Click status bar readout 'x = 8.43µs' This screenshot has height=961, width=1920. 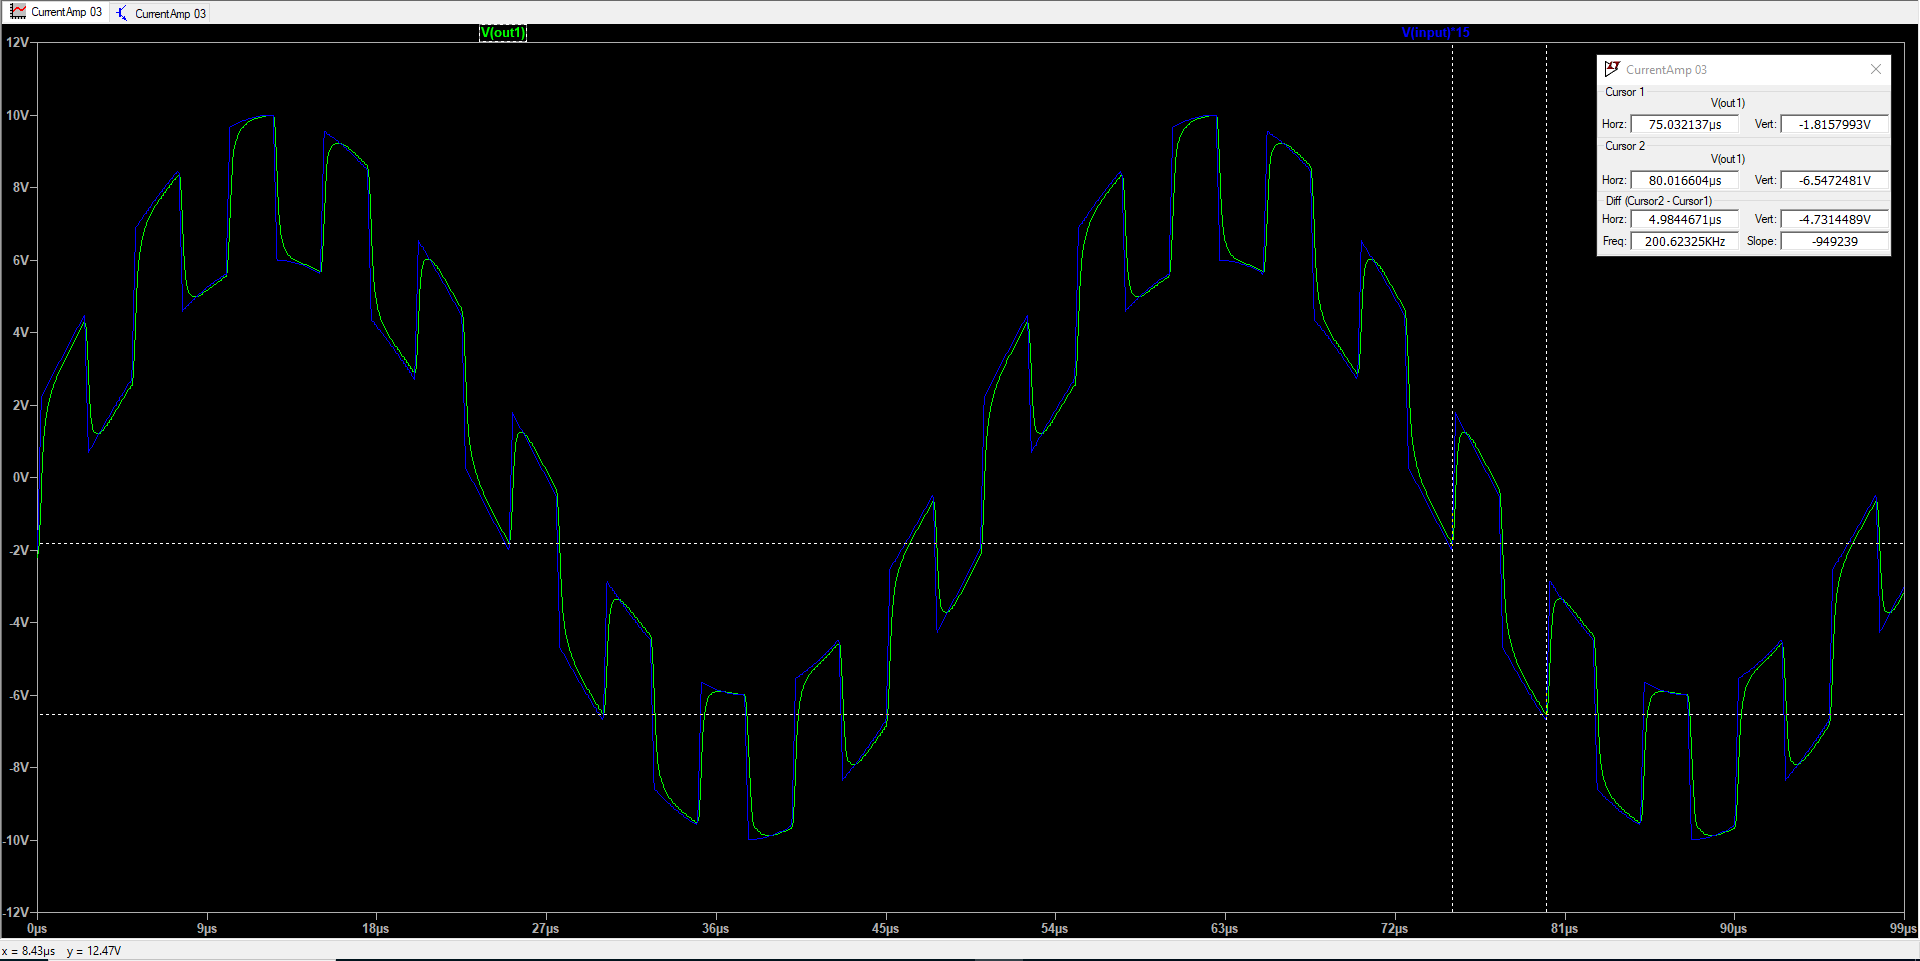tap(29, 951)
